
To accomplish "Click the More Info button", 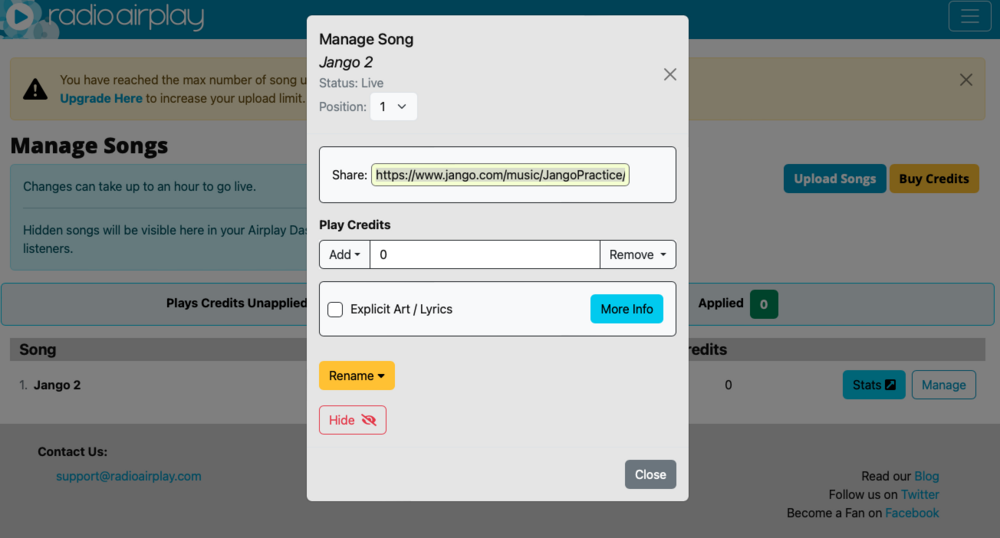I will (626, 309).
